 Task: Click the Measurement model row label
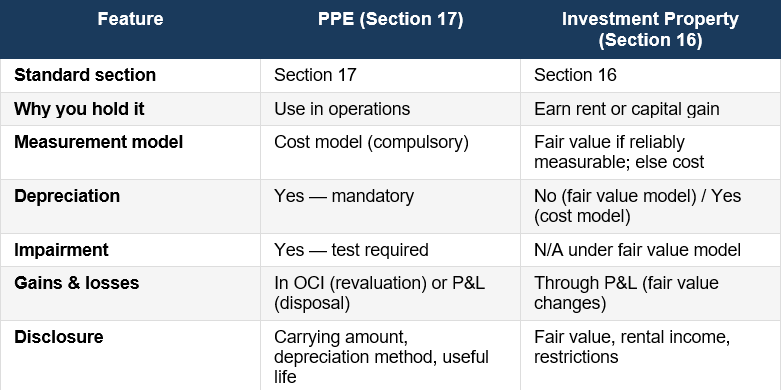pyautogui.click(x=99, y=142)
